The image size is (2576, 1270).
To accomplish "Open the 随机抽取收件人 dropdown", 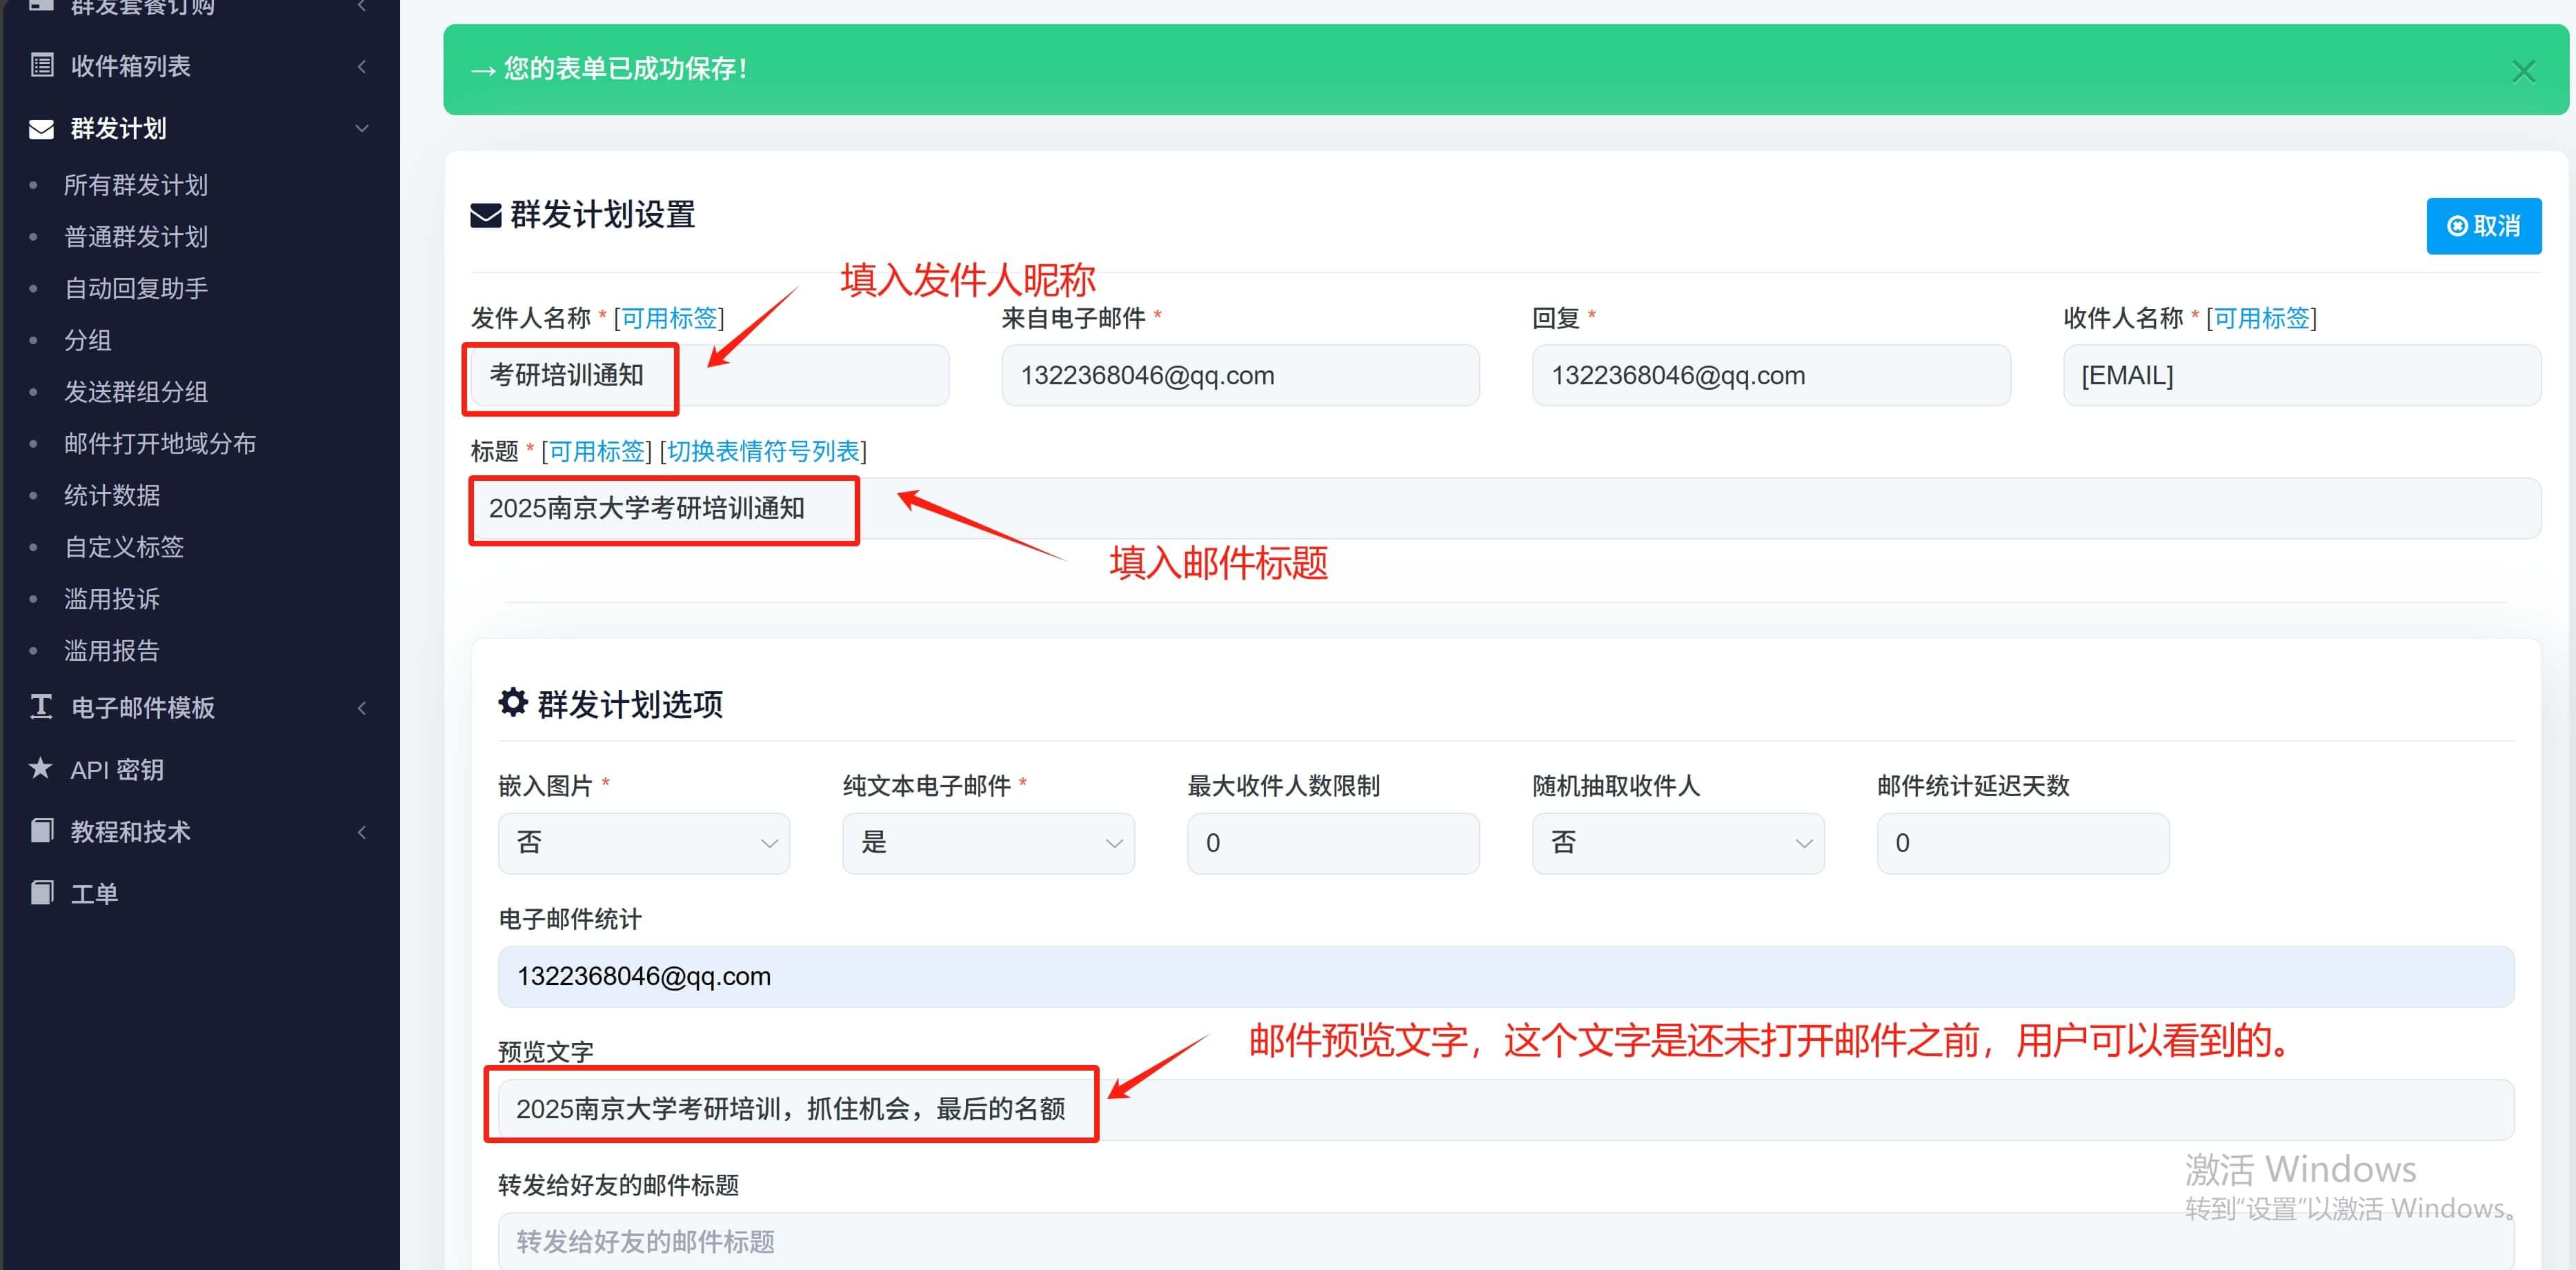I will 1678,843.
